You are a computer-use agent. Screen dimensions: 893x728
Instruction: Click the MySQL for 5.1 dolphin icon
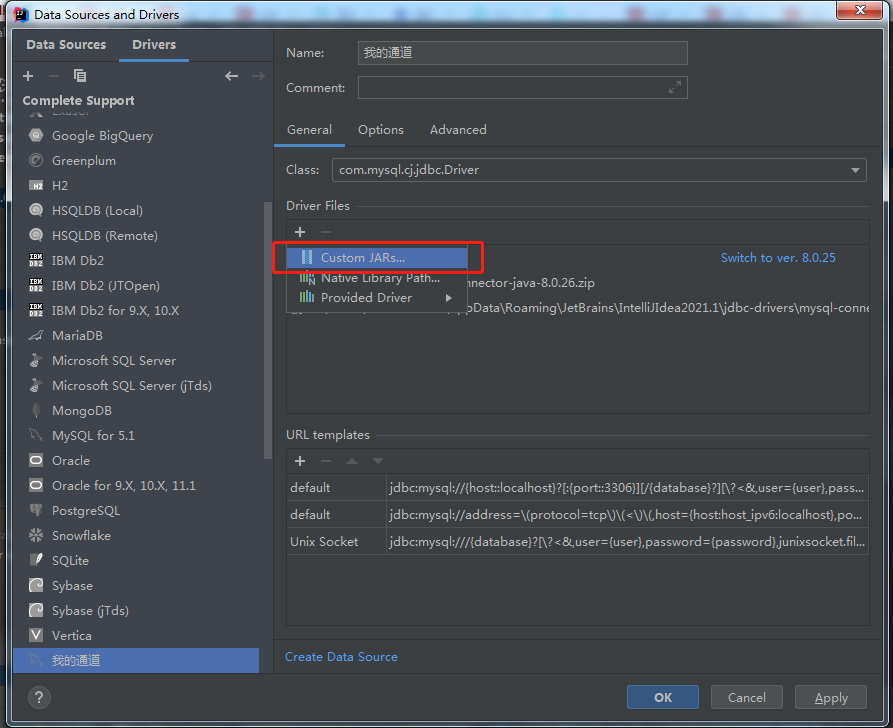coord(36,436)
